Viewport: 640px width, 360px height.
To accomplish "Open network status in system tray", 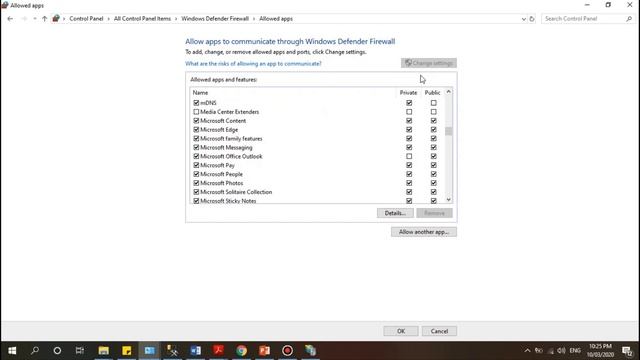I will pyautogui.click(x=551, y=351).
